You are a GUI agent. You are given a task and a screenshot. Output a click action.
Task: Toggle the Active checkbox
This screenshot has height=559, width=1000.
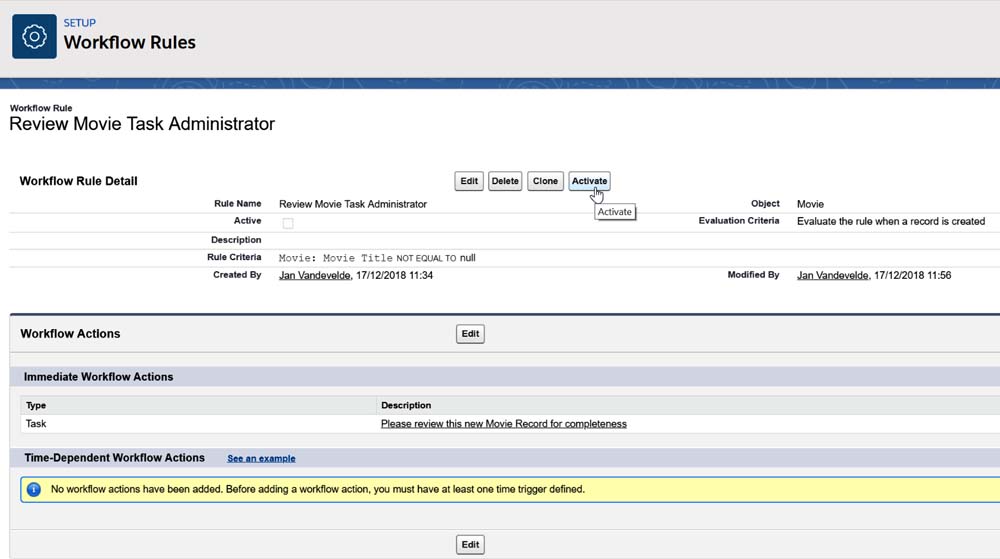coord(288,223)
